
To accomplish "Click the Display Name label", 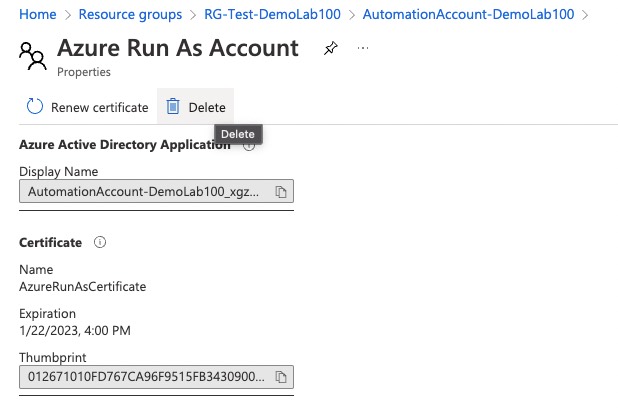I will coord(59,171).
